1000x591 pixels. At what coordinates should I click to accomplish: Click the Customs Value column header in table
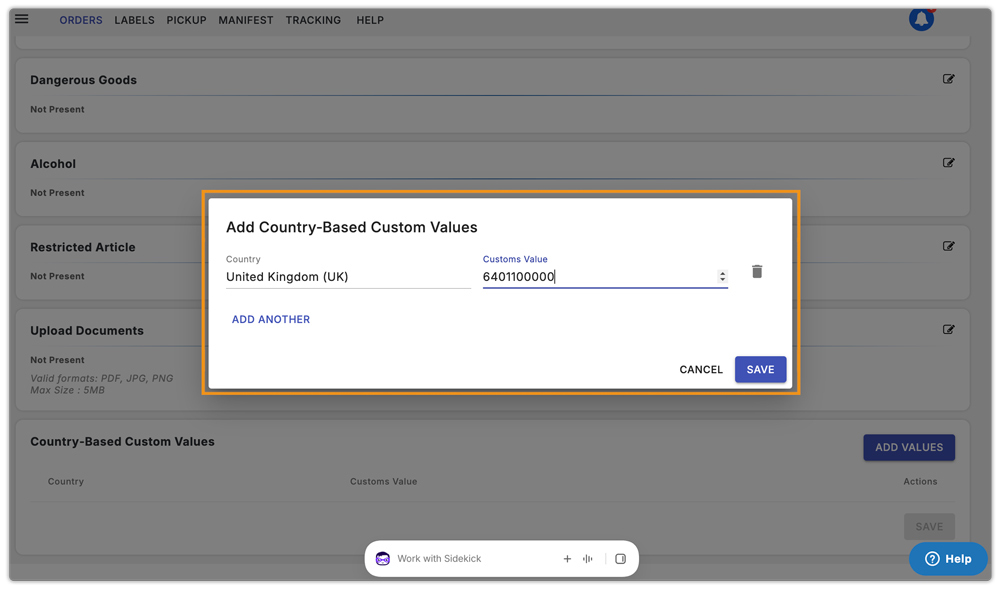click(383, 481)
